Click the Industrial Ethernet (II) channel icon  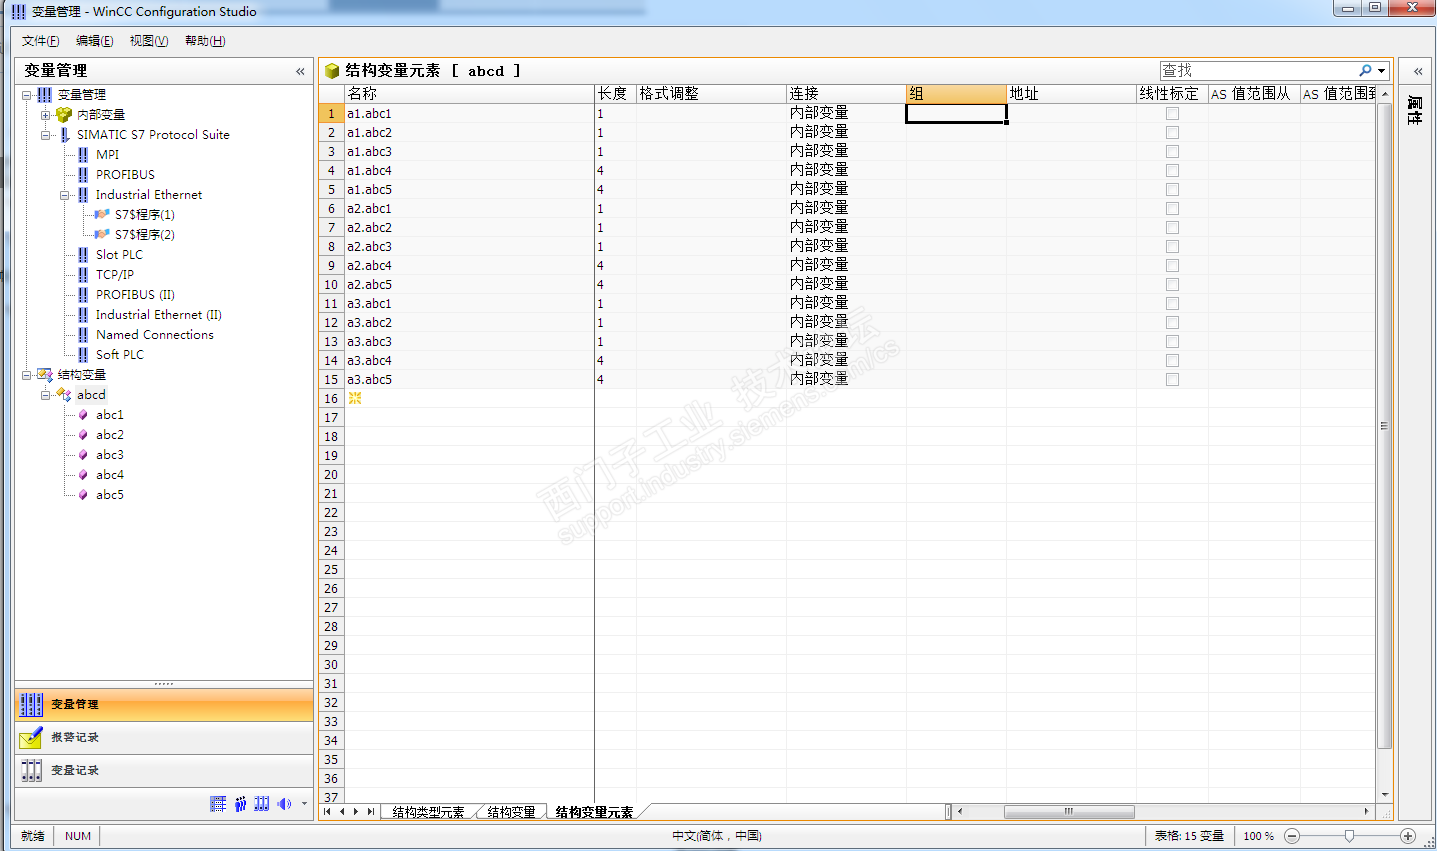tap(83, 315)
